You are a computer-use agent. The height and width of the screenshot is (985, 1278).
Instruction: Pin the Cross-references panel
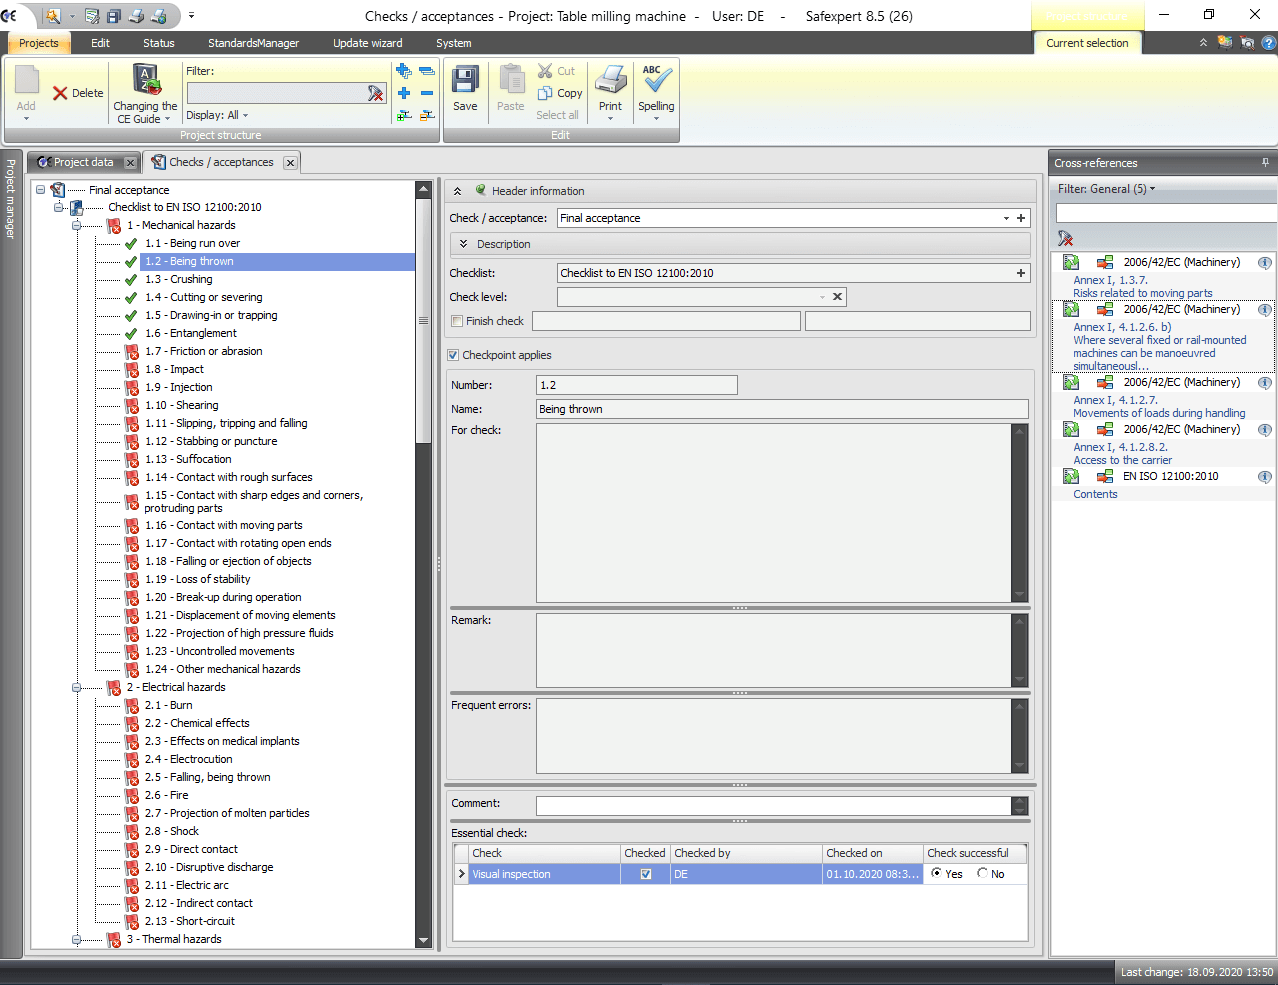(x=1265, y=163)
